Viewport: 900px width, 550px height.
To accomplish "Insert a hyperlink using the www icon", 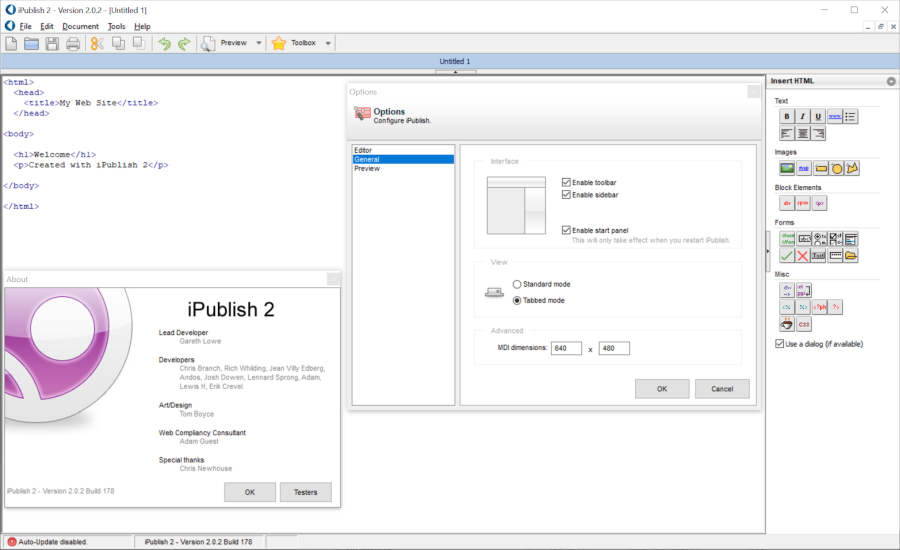I will pos(835,117).
